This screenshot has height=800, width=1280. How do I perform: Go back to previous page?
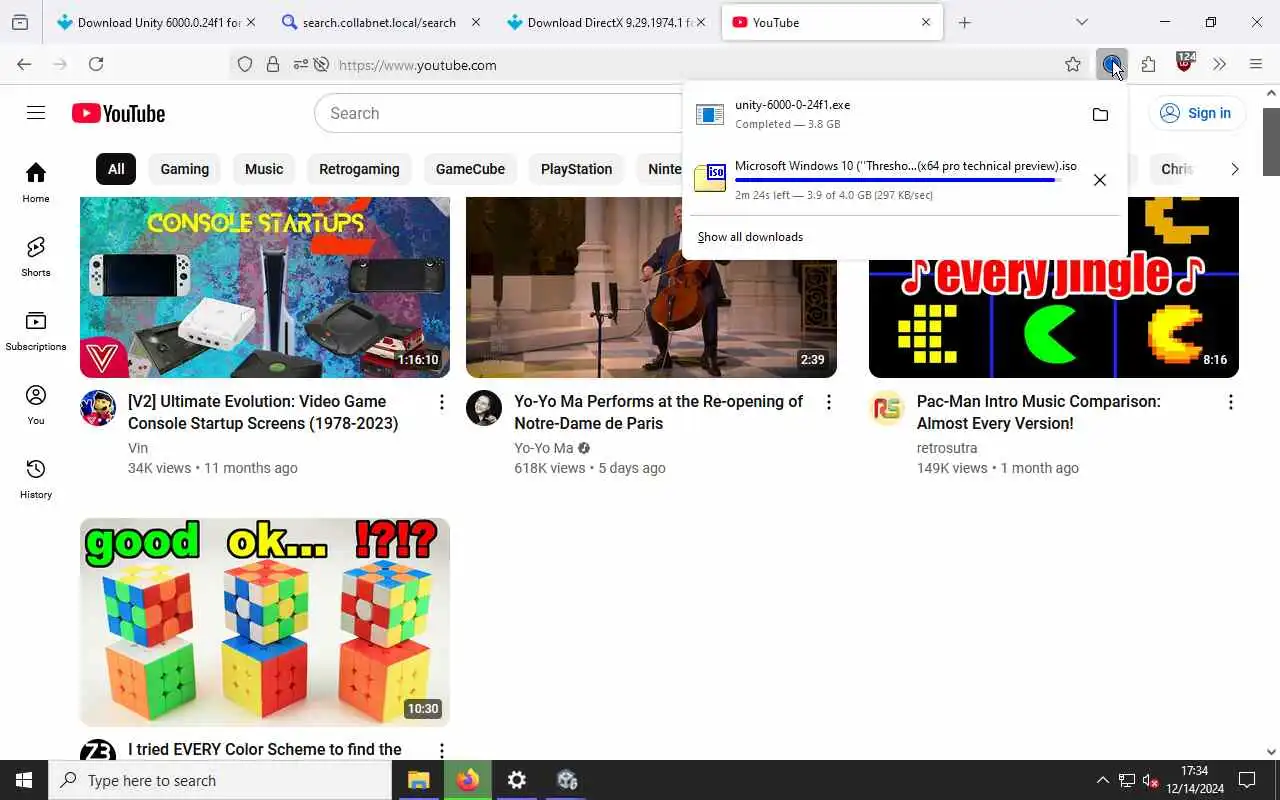24,64
